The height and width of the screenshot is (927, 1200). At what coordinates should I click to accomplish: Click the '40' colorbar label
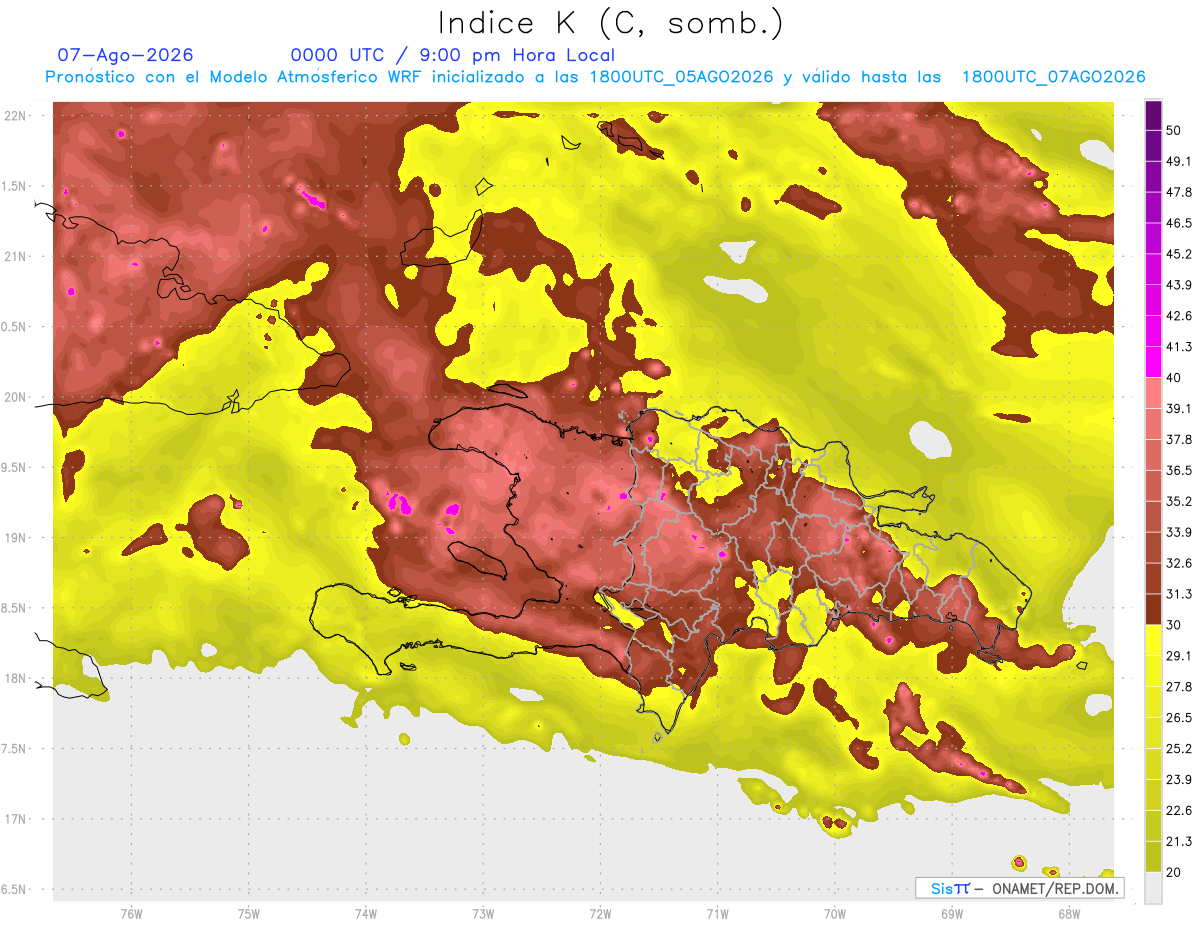(x=1175, y=378)
